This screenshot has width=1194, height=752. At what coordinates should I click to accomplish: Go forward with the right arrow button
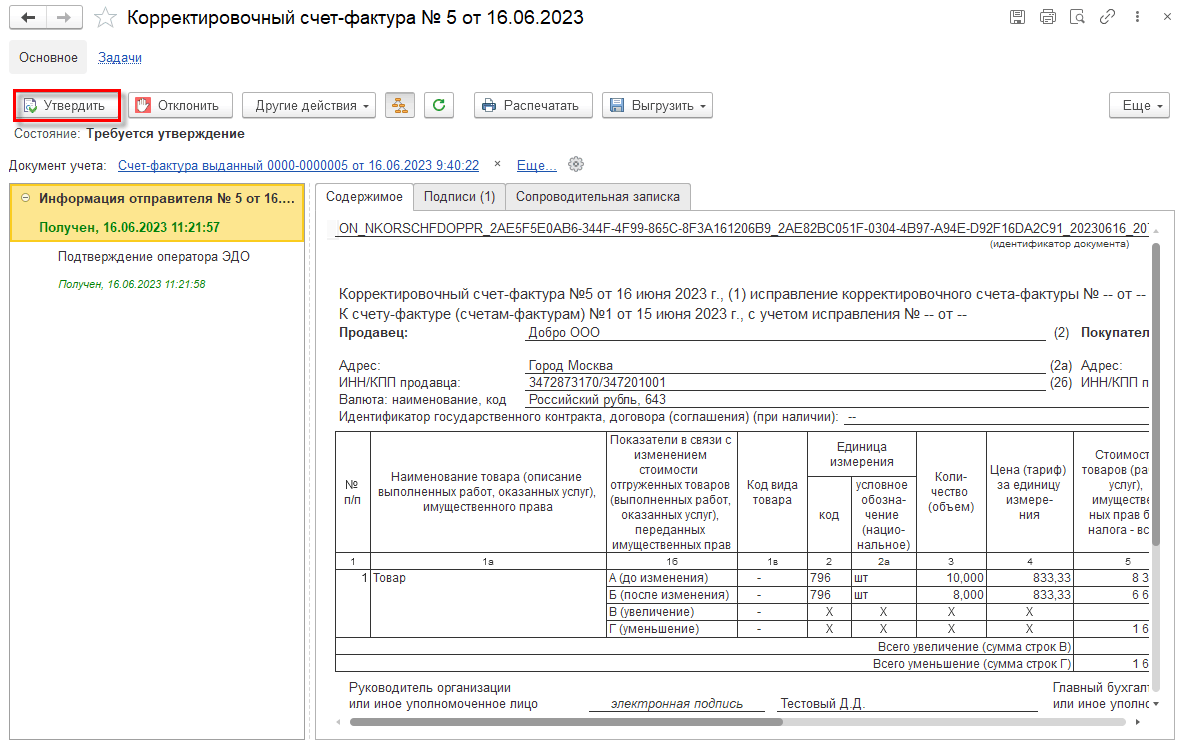[65, 18]
